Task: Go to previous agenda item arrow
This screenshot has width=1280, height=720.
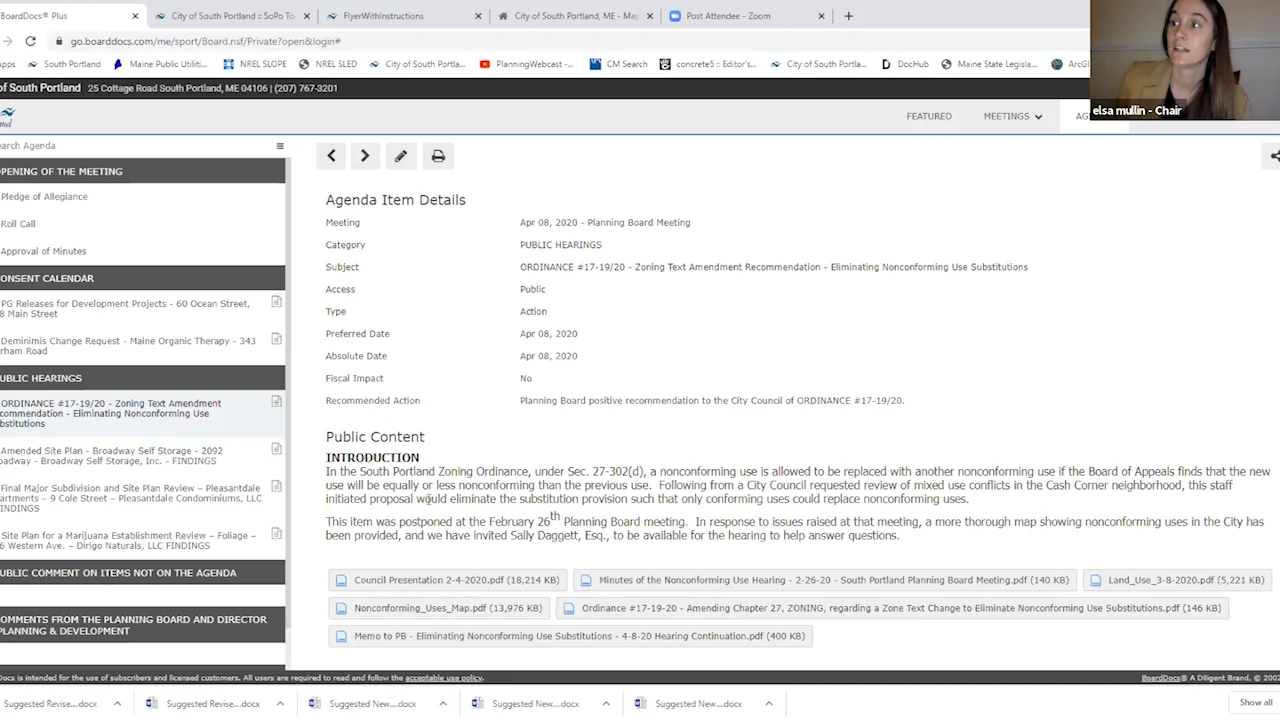Action: 331,156
